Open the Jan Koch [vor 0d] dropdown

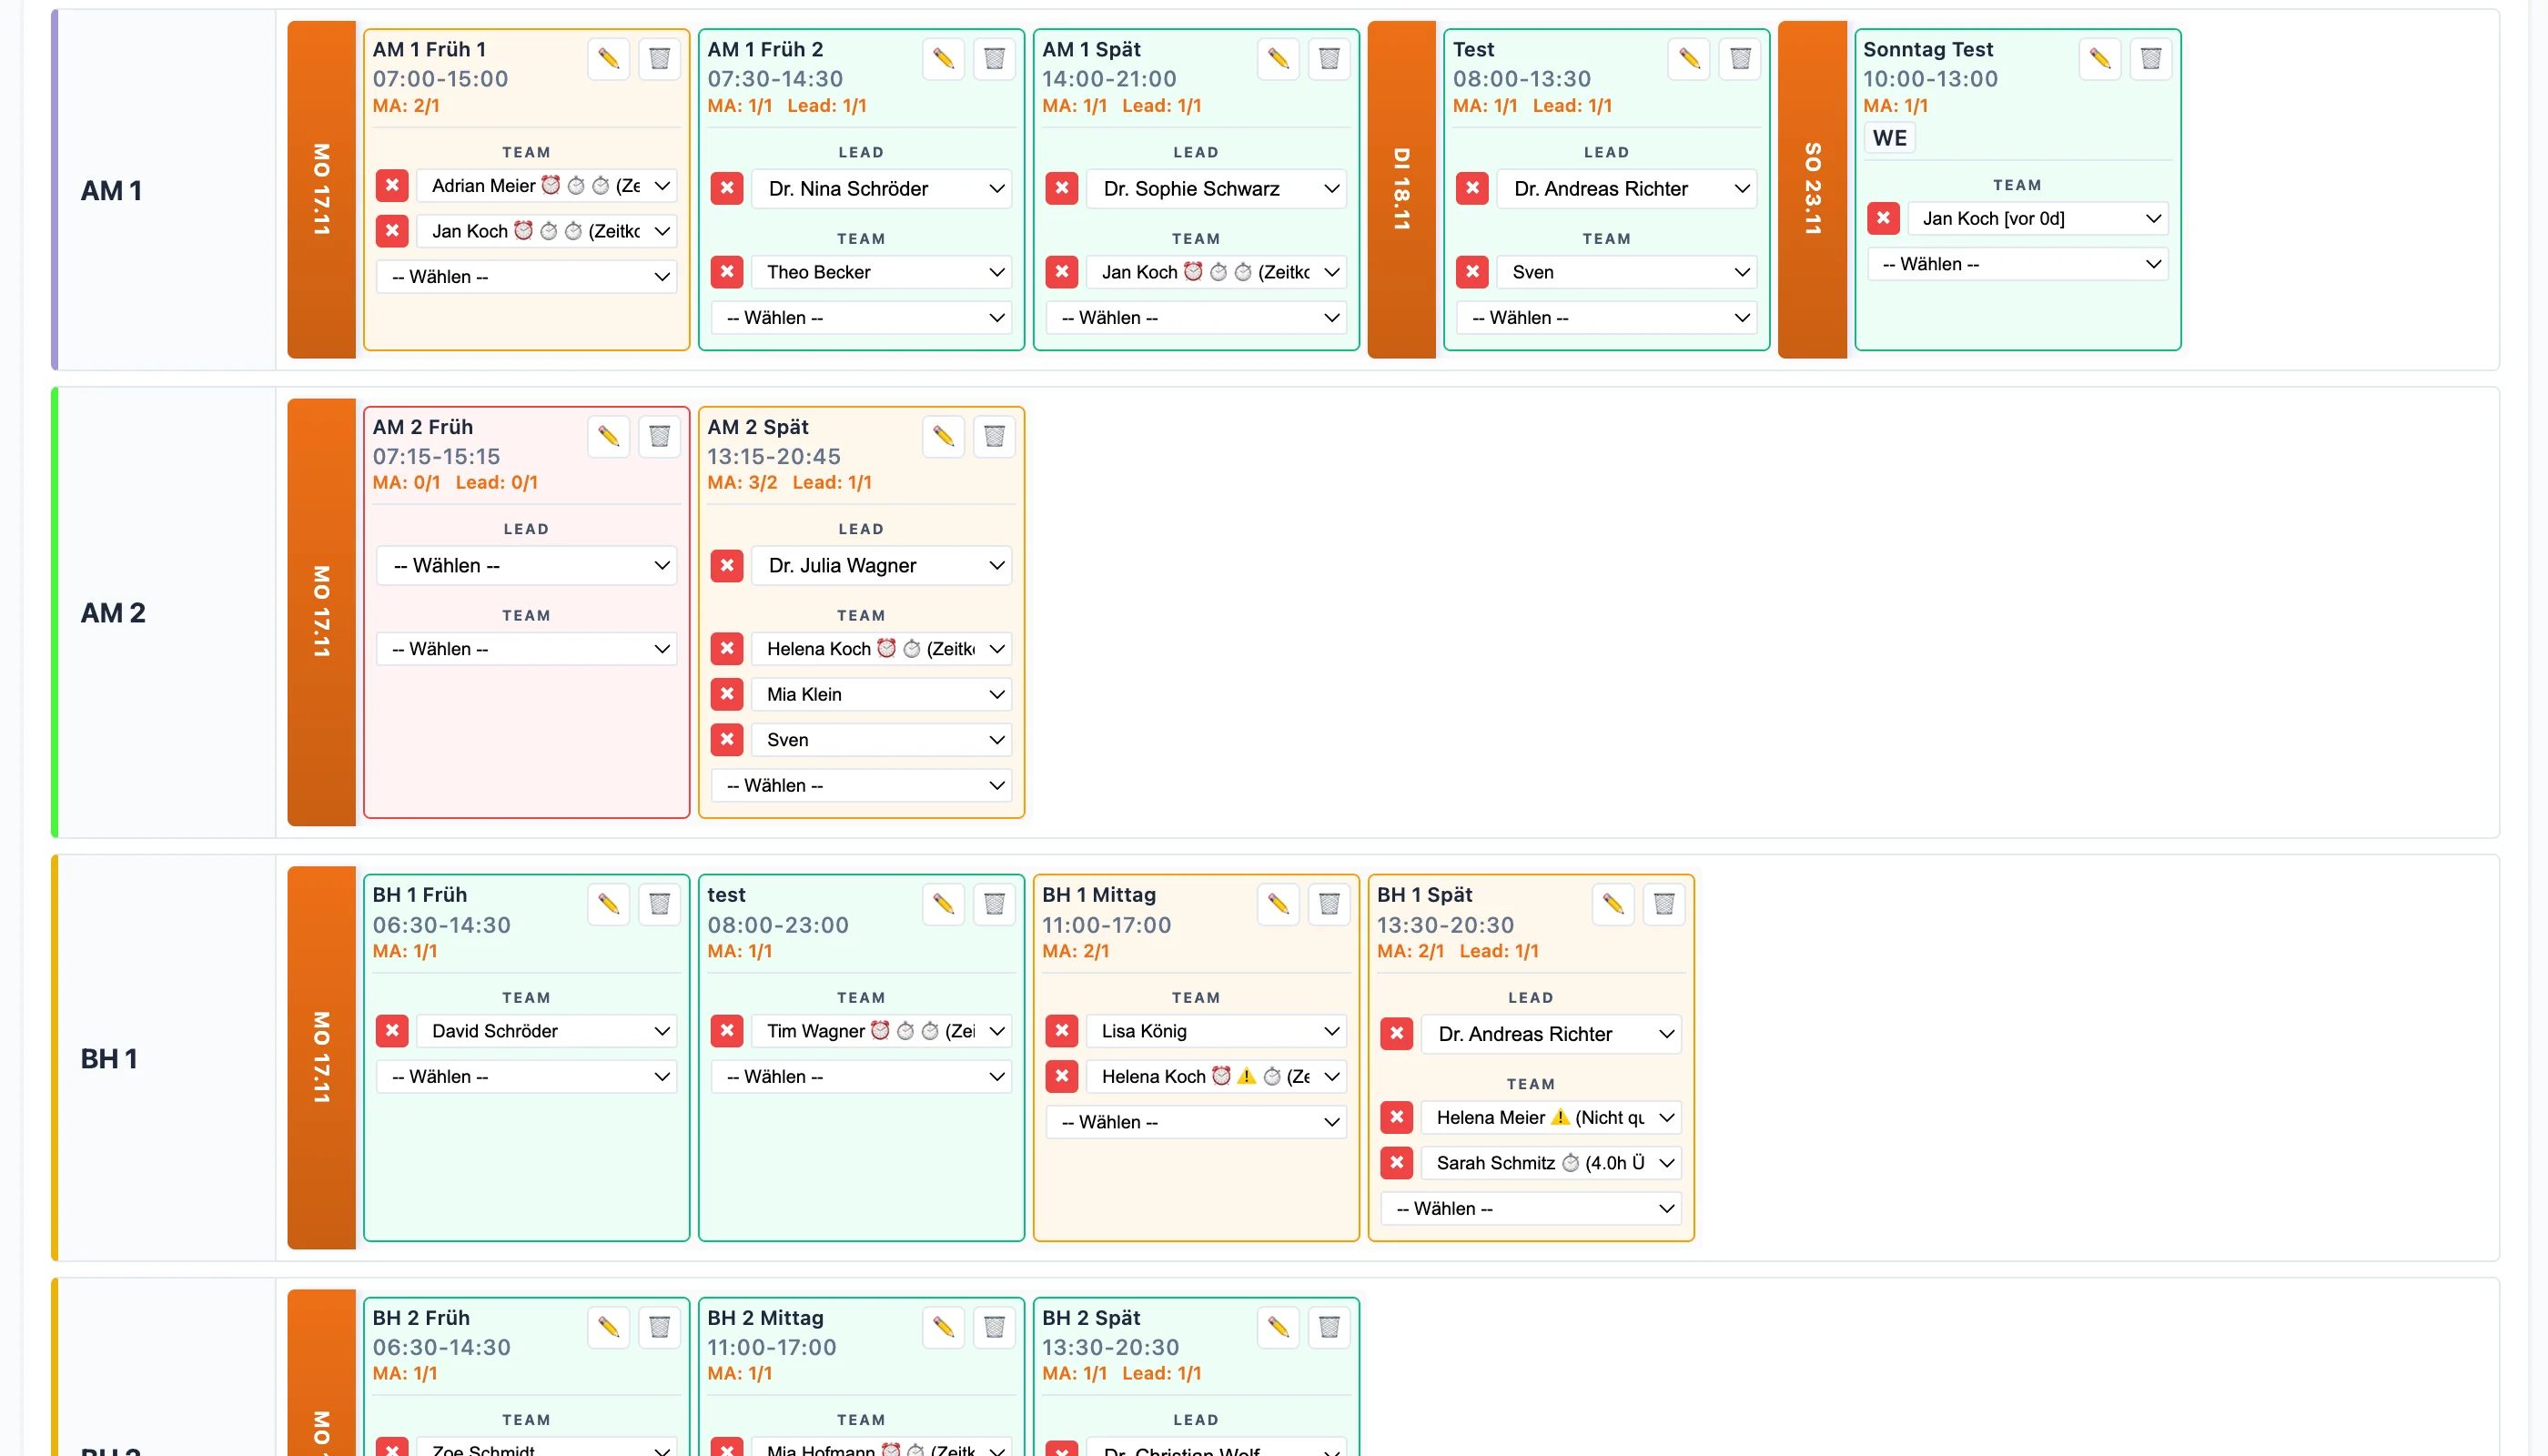click(2038, 218)
